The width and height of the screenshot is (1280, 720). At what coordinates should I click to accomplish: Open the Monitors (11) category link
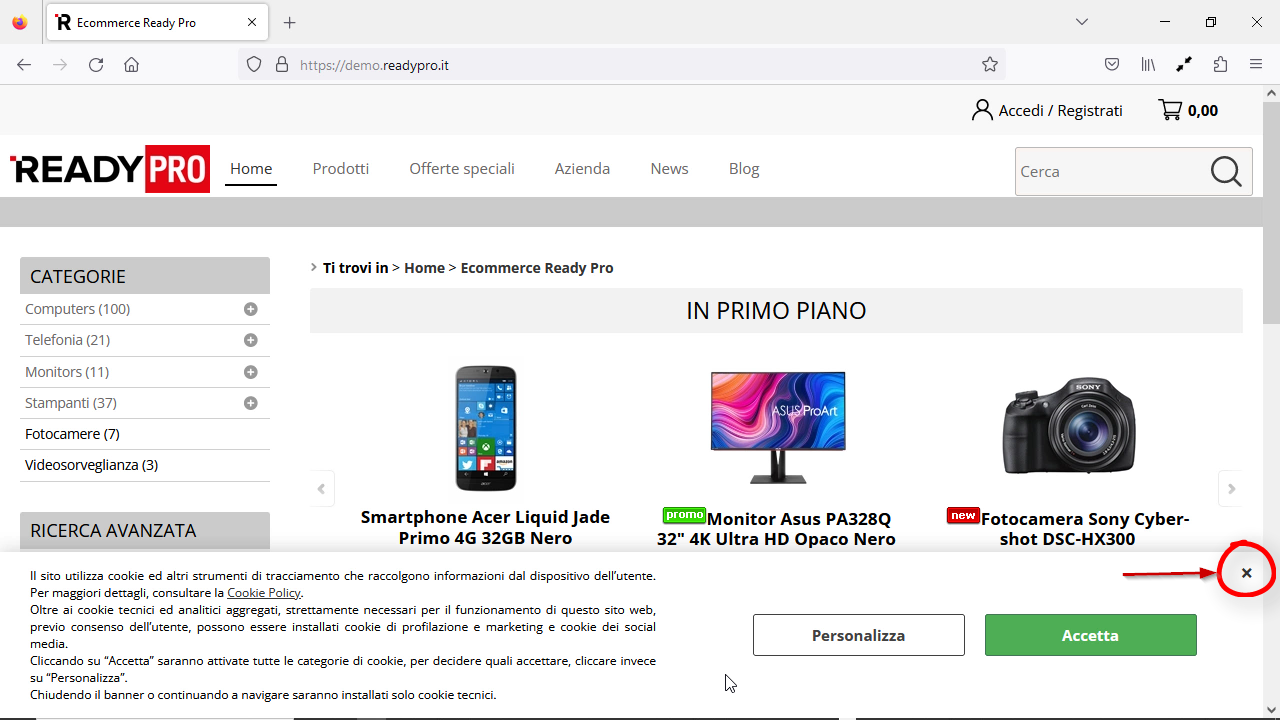(x=67, y=372)
